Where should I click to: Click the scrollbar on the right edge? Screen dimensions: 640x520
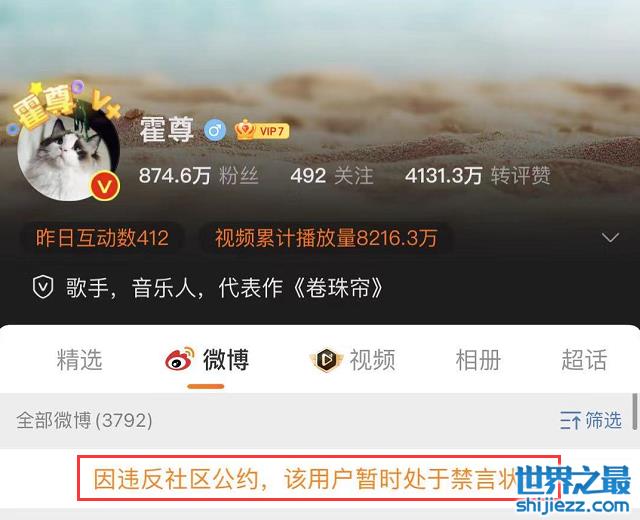[x=635, y=411]
